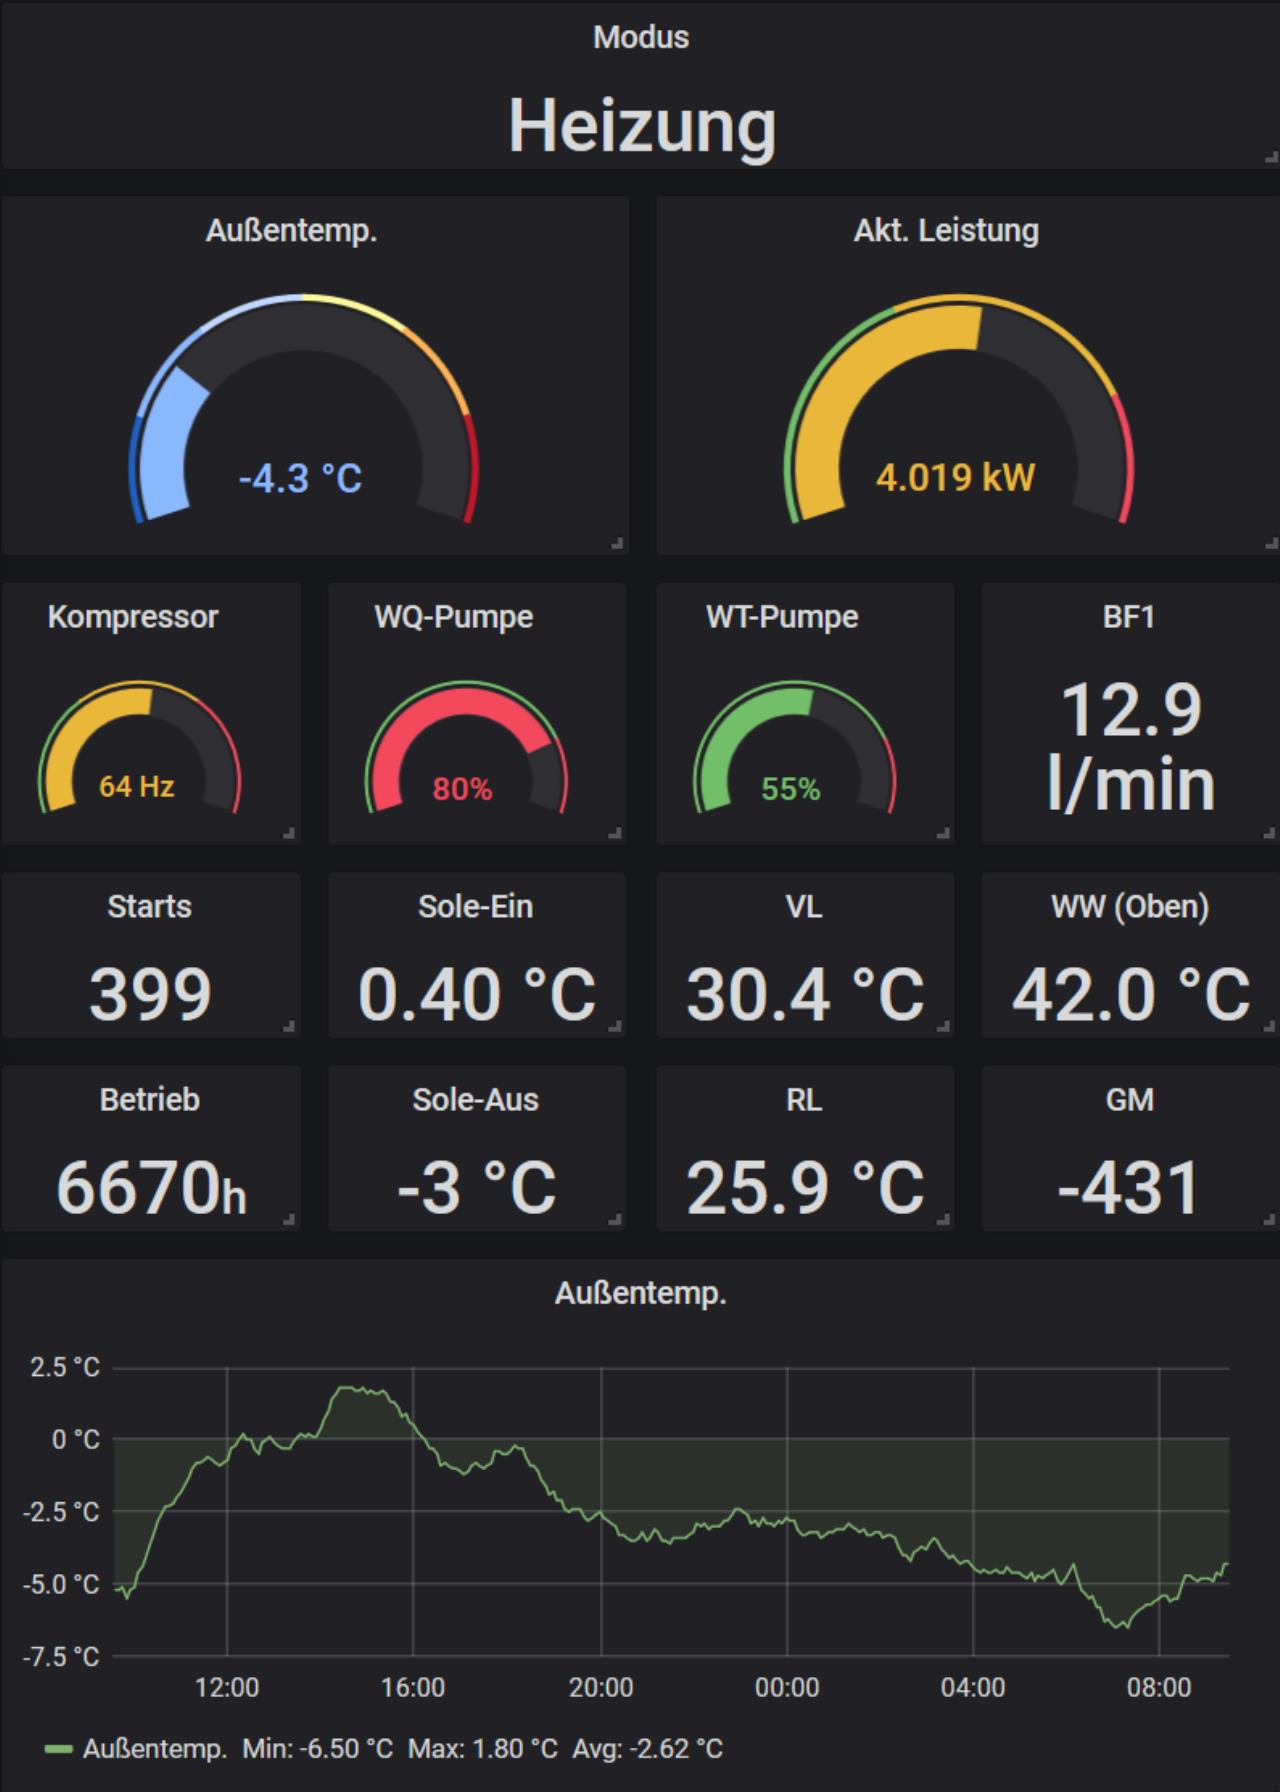Click the Avg: -2.62 °C legend value
Screen dimensions: 1280x1792
(x=648, y=1748)
